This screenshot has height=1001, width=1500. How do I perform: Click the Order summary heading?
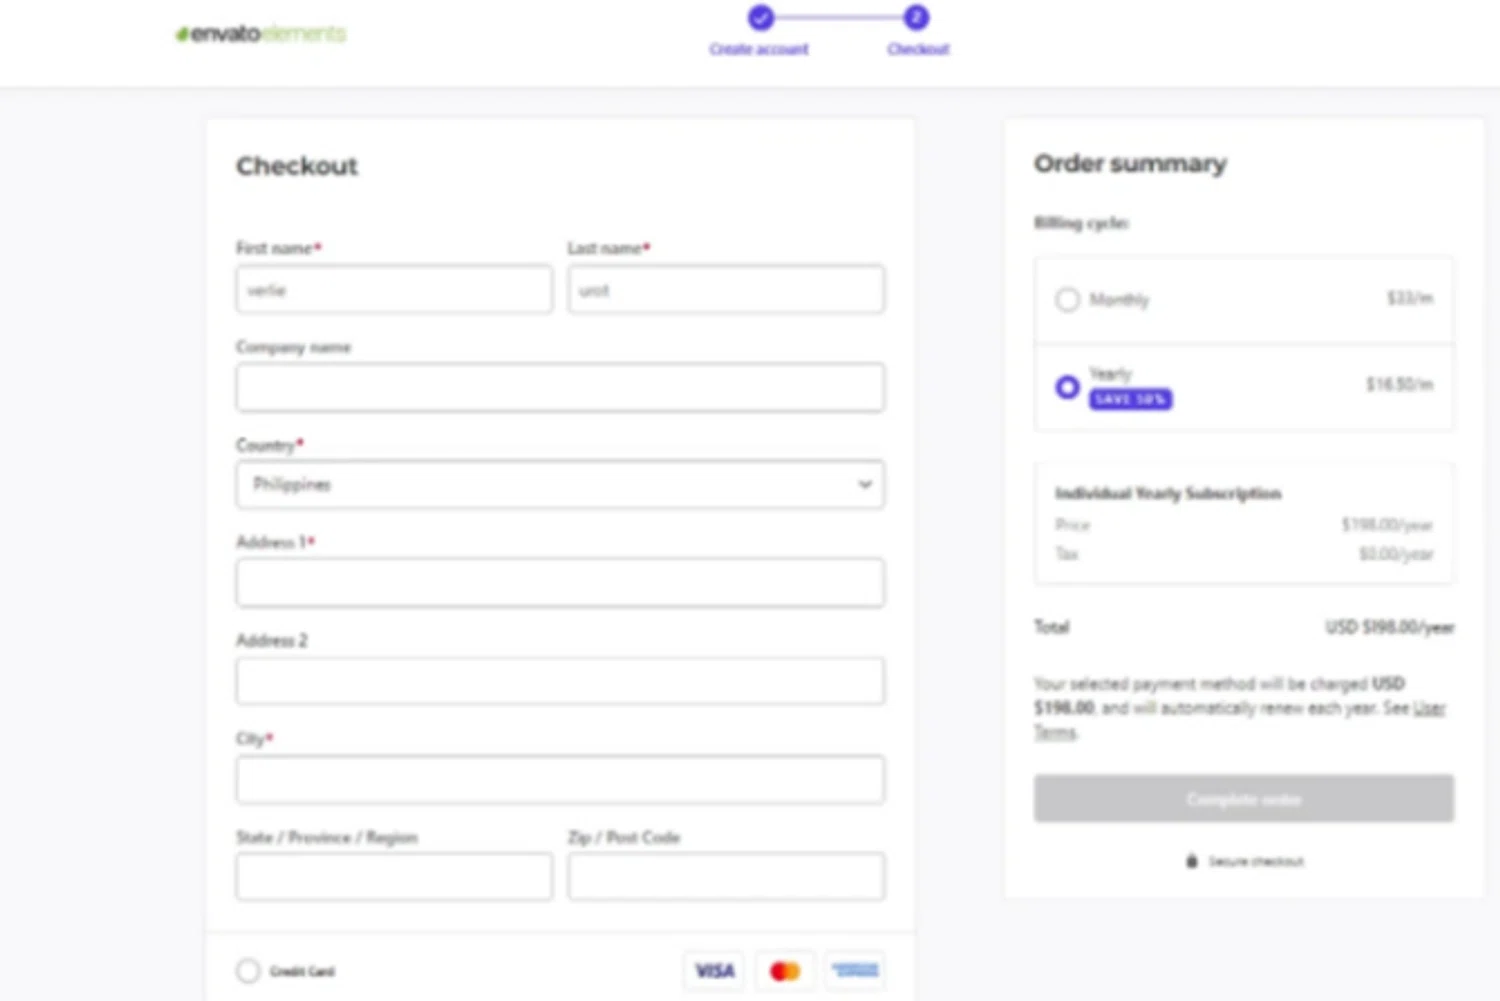[1130, 163]
